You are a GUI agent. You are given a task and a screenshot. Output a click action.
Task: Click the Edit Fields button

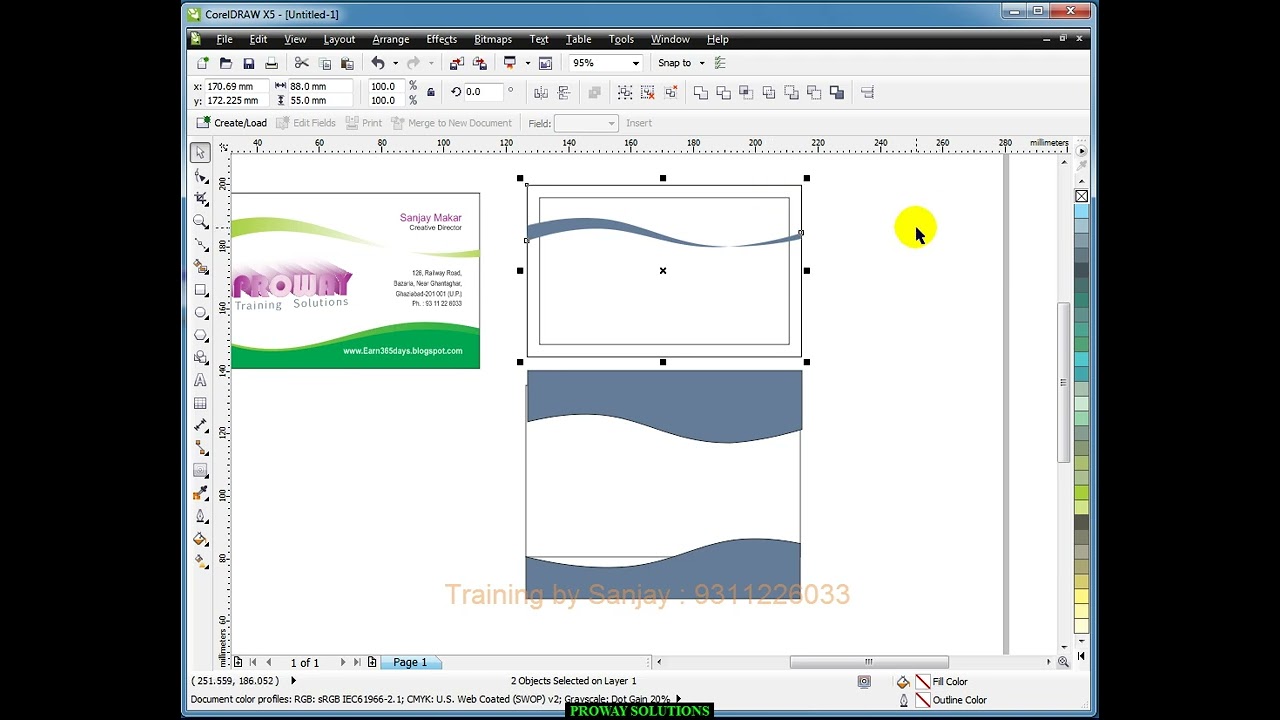[306, 123]
